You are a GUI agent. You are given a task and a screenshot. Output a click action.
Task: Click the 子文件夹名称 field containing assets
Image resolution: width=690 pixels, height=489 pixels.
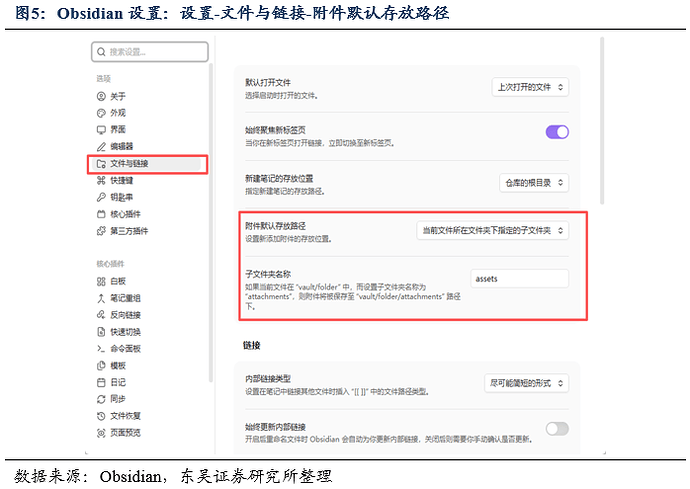(x=520, y=279)
